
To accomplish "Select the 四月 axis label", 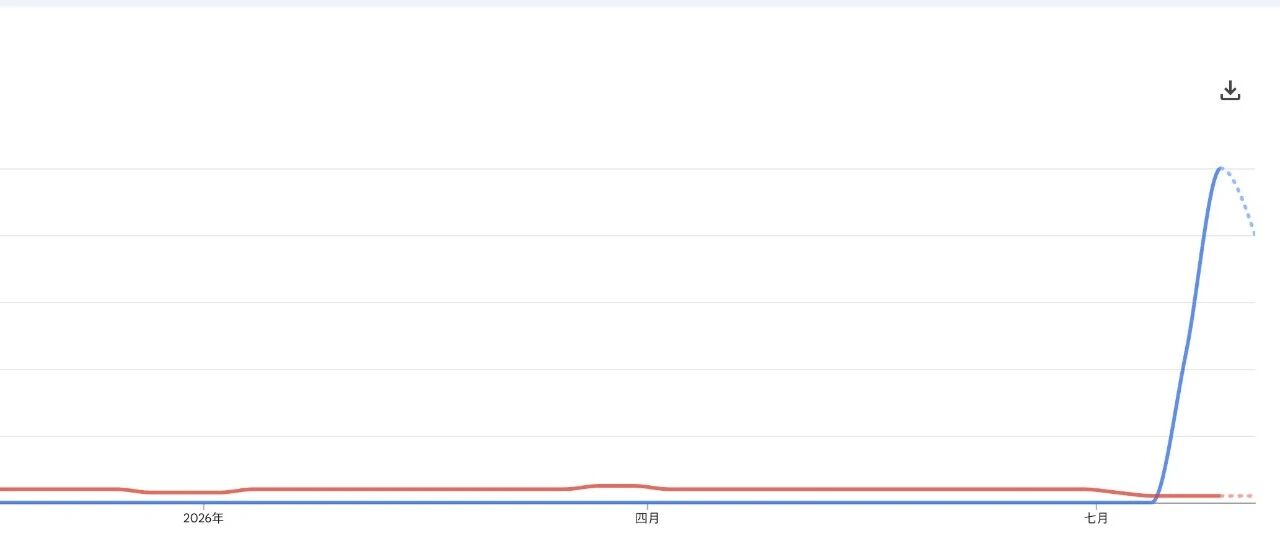I will [647, 519].
